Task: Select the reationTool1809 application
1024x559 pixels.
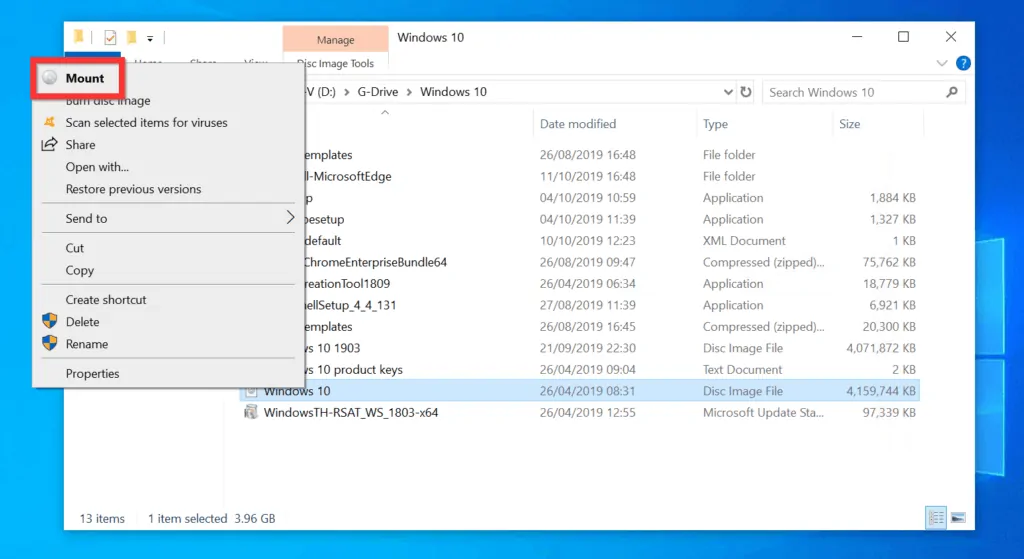Action: (x=347, y=284)
